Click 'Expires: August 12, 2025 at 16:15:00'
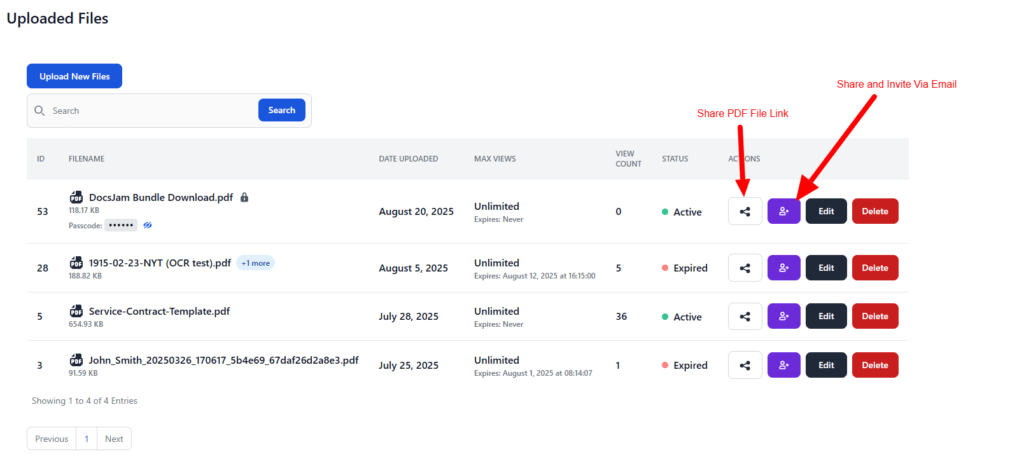The height and width of the screenshot is (461, 1024). tap(535, 276)
